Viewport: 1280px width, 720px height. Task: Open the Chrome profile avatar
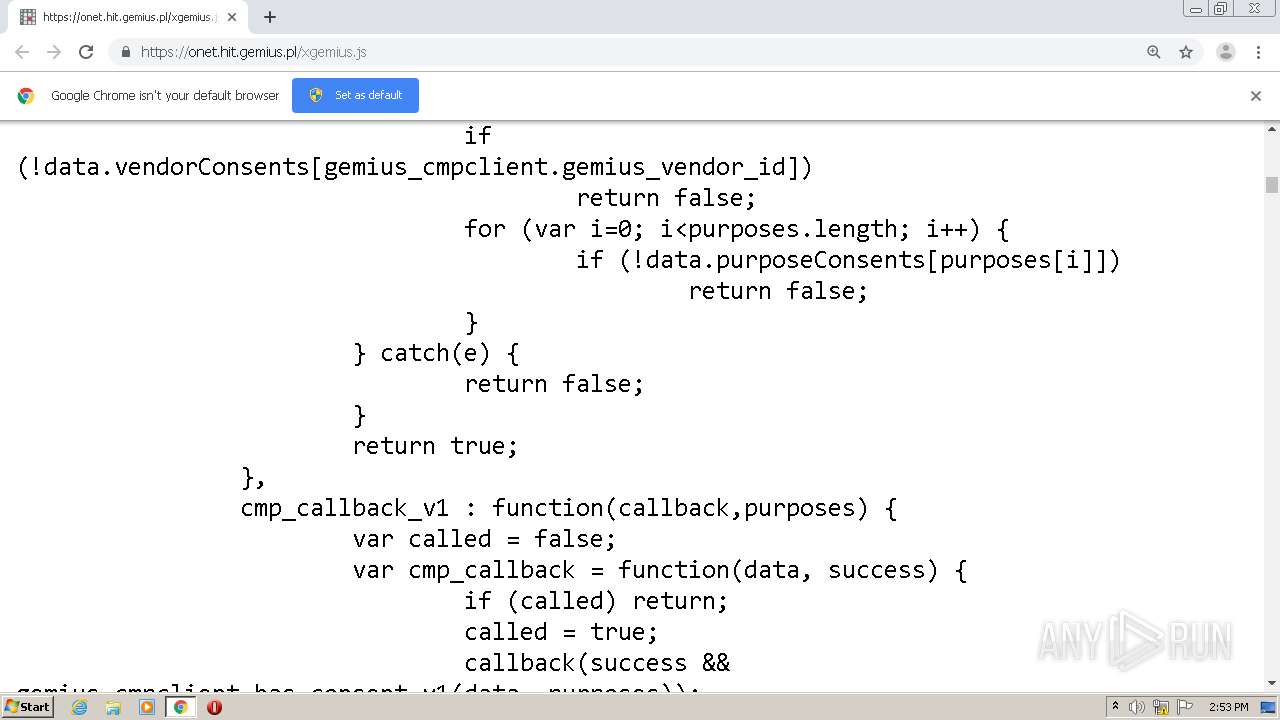(1226, 52)
